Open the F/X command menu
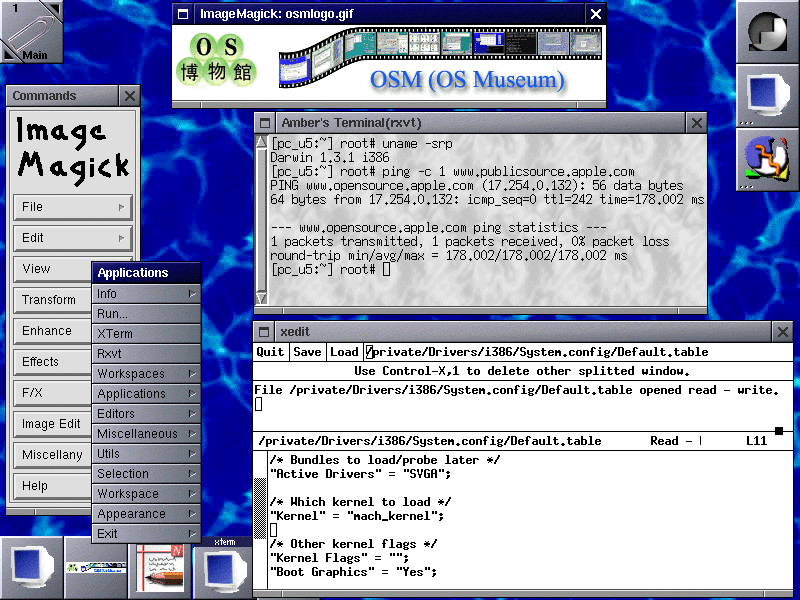 (53, 393)
